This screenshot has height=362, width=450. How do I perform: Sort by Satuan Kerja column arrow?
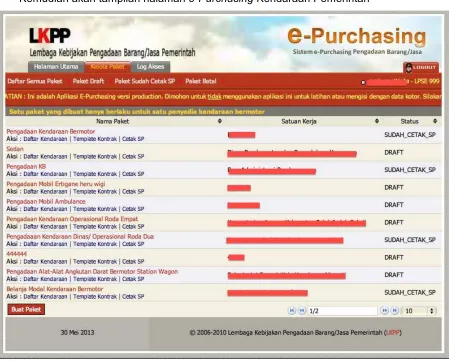click(x=377, y=121)
